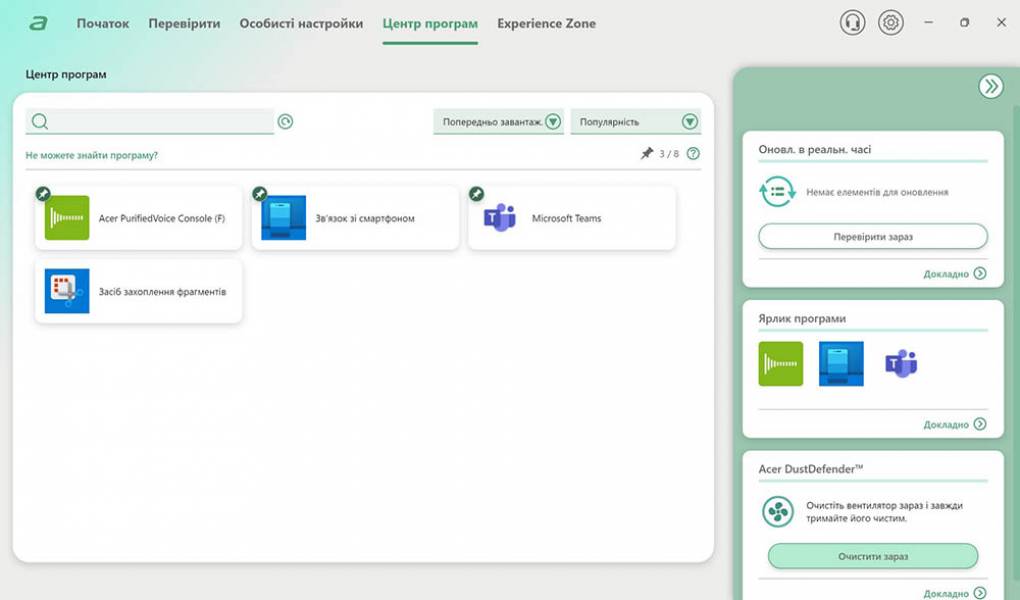The width and height of the screenshot is (1020, 600).
Task: Unpin Acer PurifiedVoice Console tile
Action: click(43, 193)
